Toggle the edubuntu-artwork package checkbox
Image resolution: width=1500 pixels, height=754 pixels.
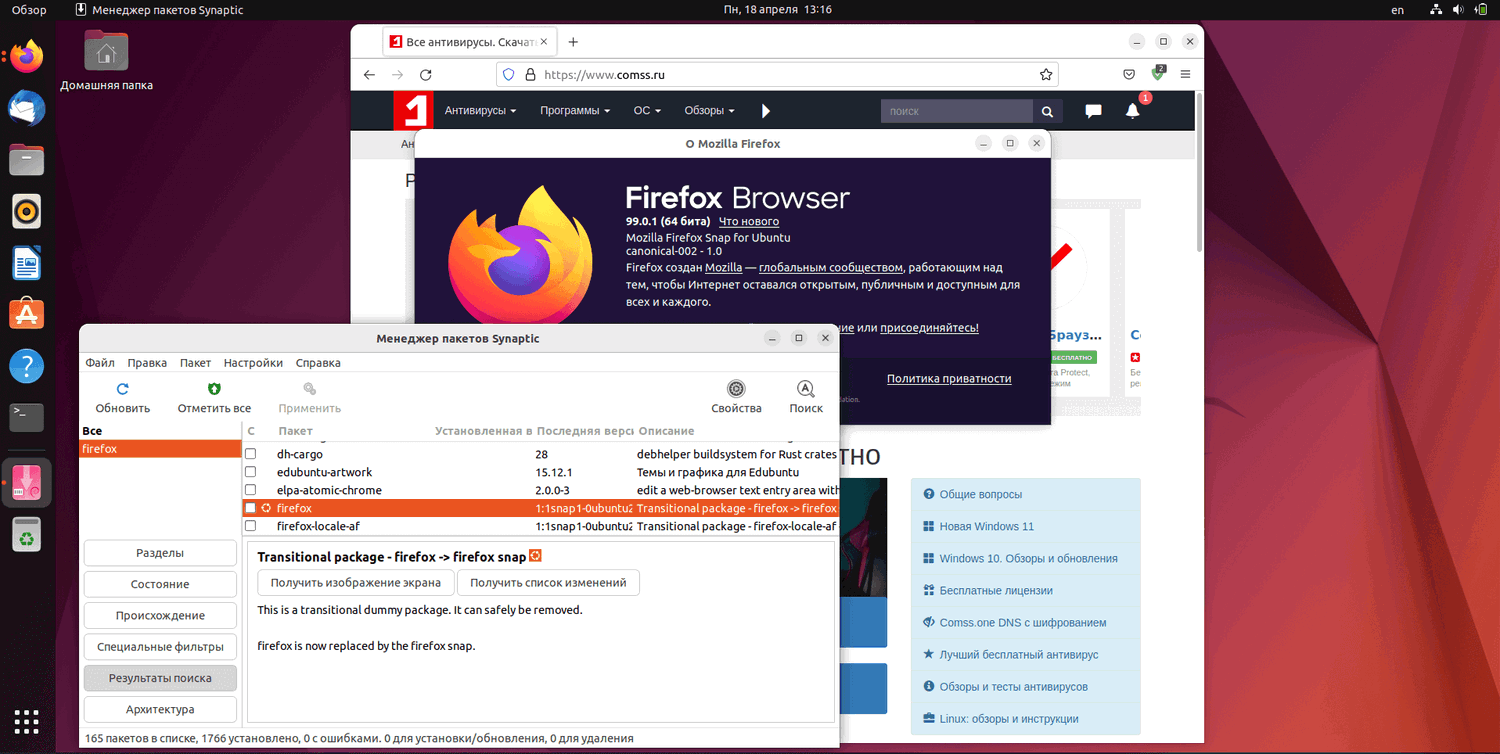click(x=251, y=472)
